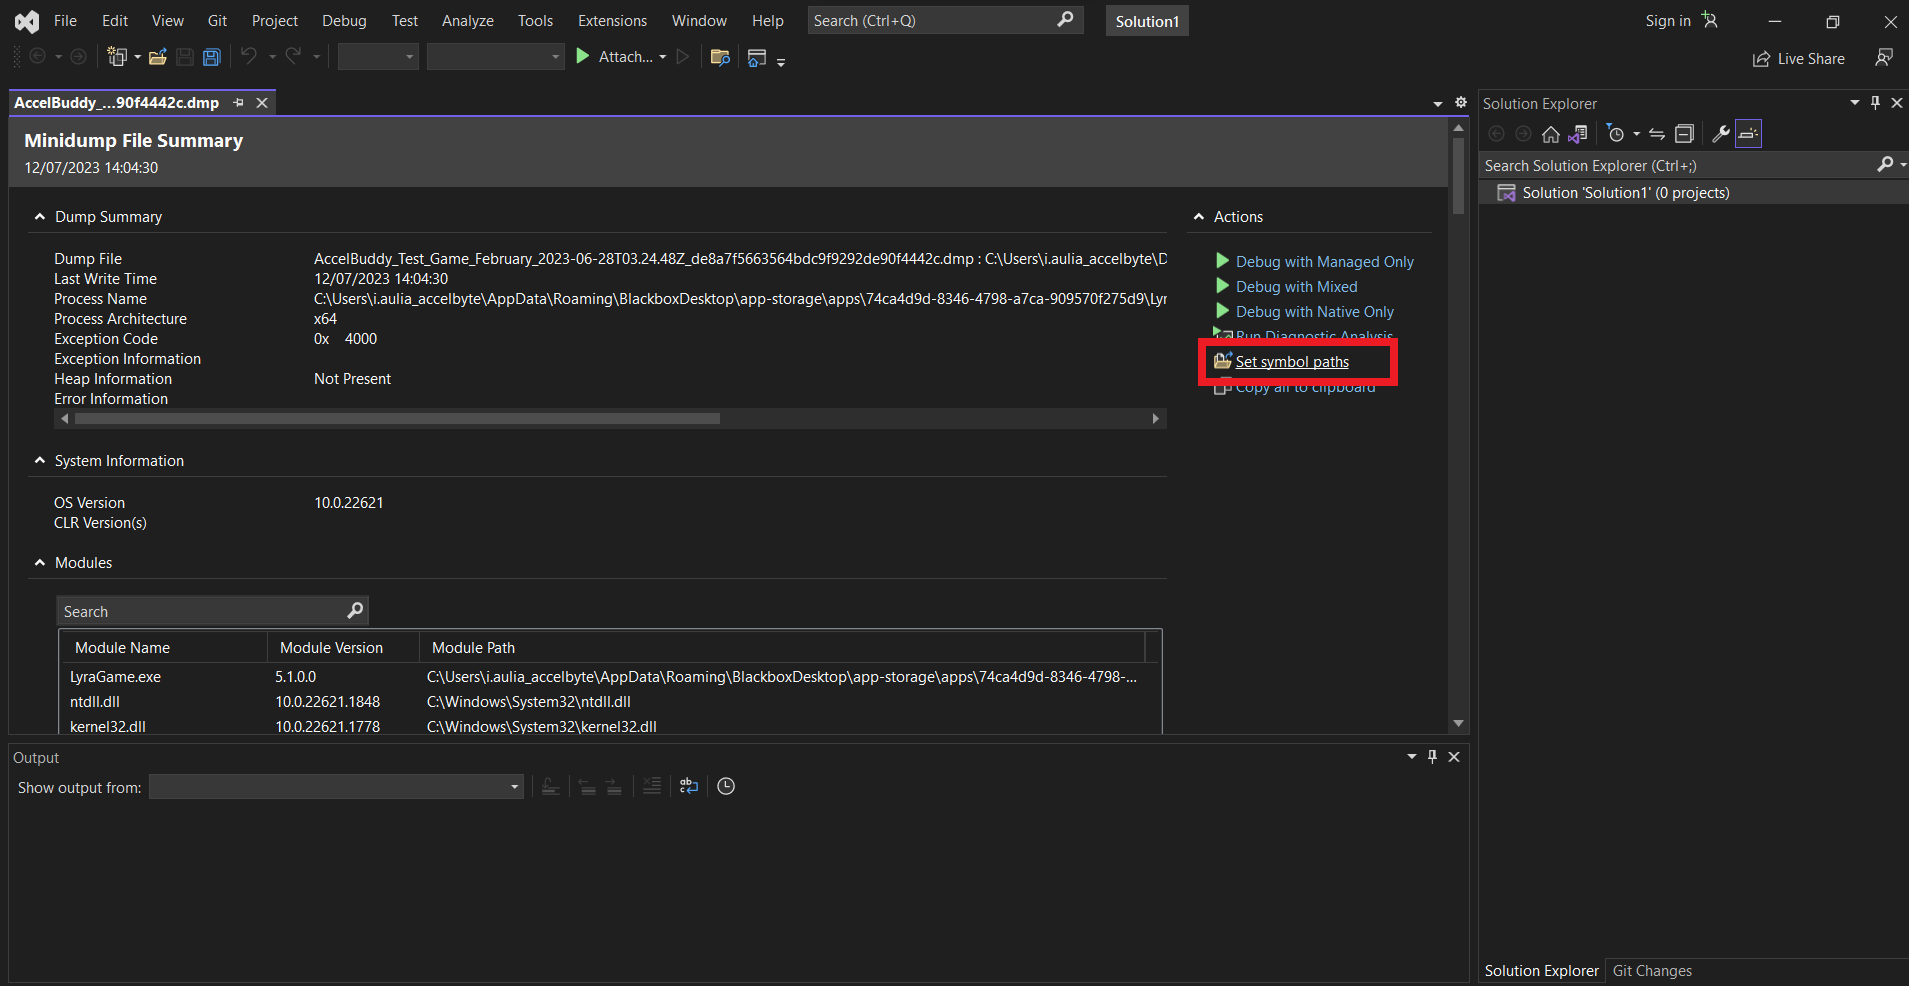Select Solution 'Solution1' tree item

1626,193
